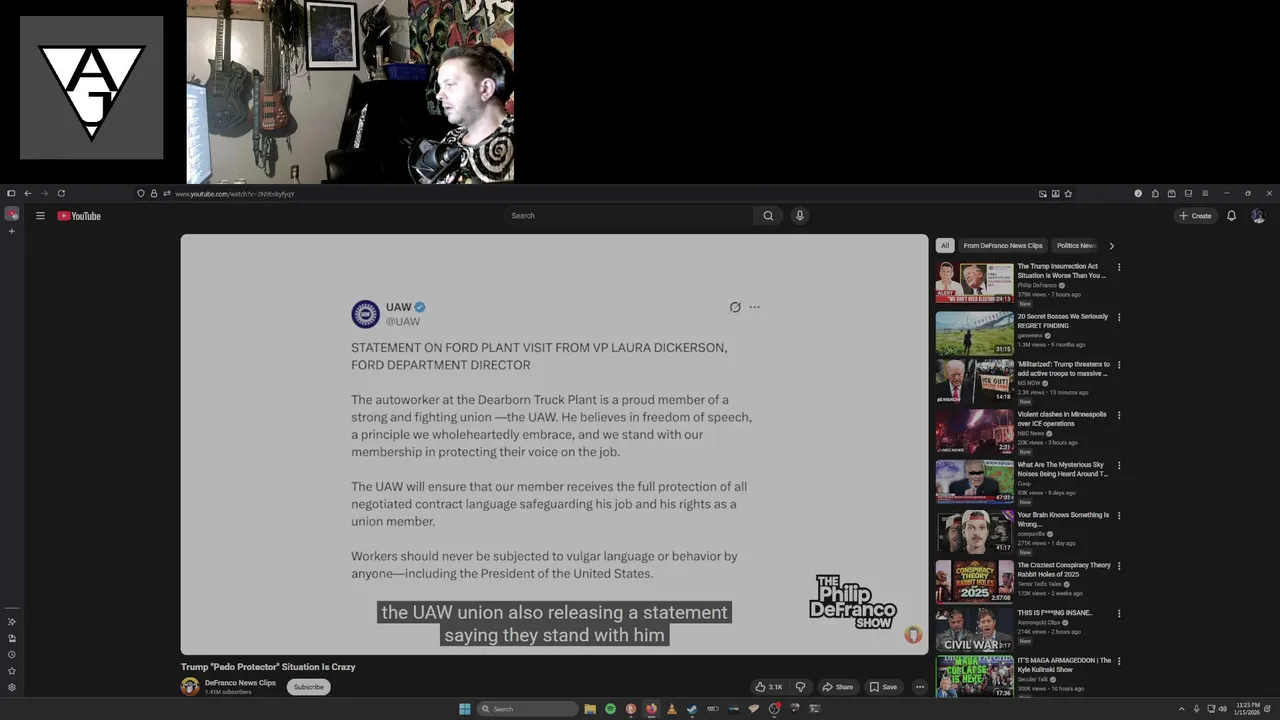Save the video to a playlist
Screen dimensions: 1280x720
click(x=883, y=687)
